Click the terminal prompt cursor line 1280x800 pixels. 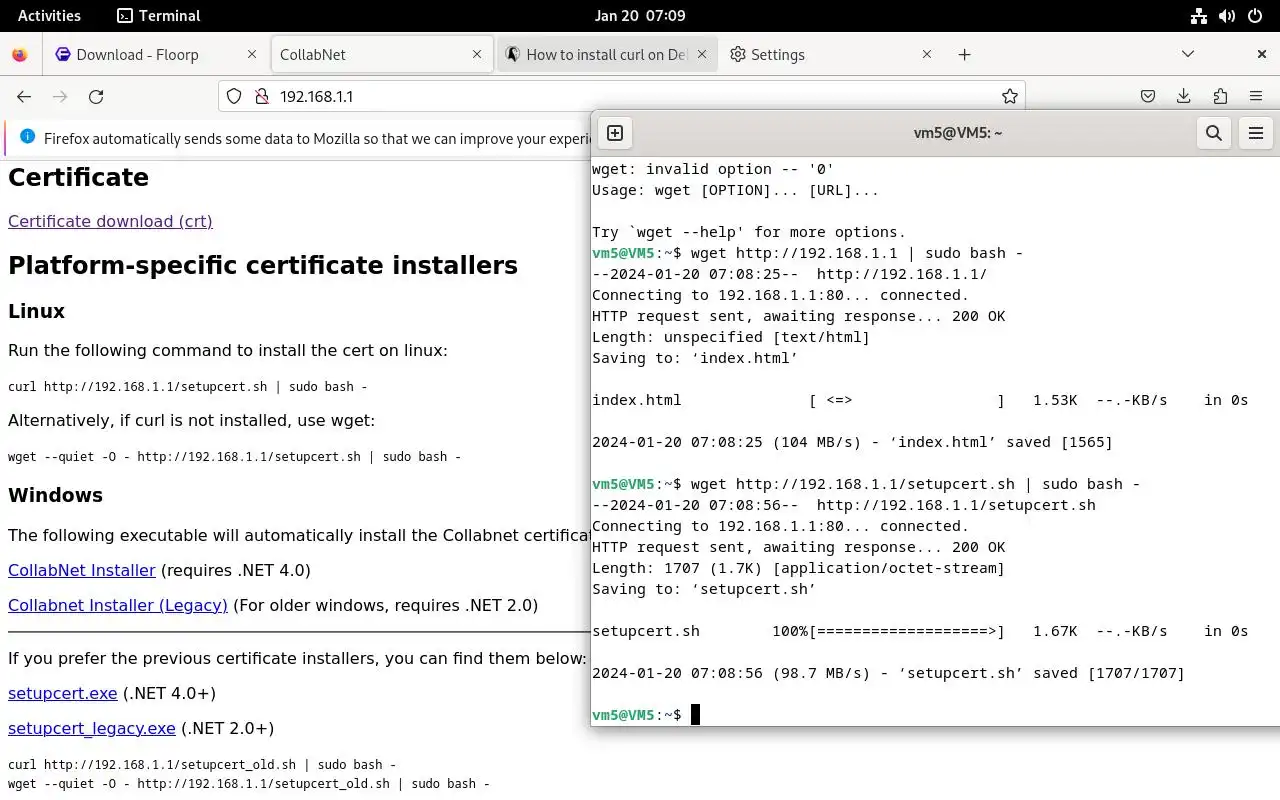click(x=646, y=715)
